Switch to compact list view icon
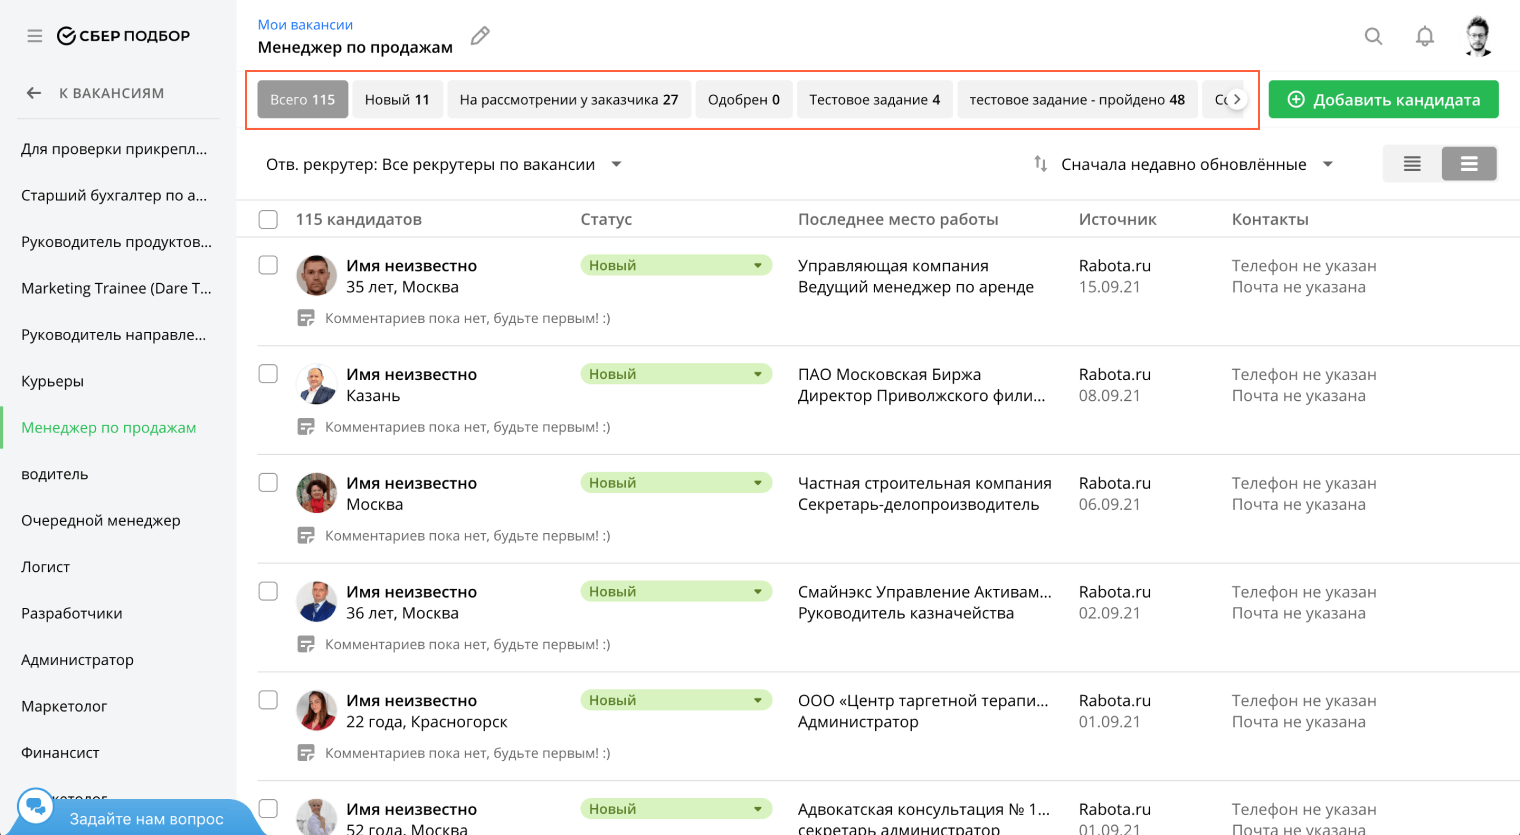This screenshot has height=835, width=1520. click(1411, 164)
